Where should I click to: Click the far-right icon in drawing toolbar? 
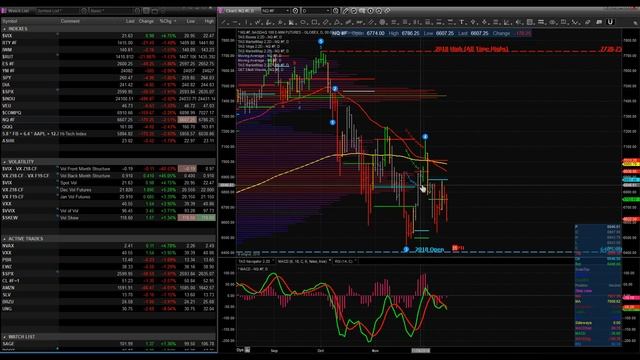[x=636, y=22]
